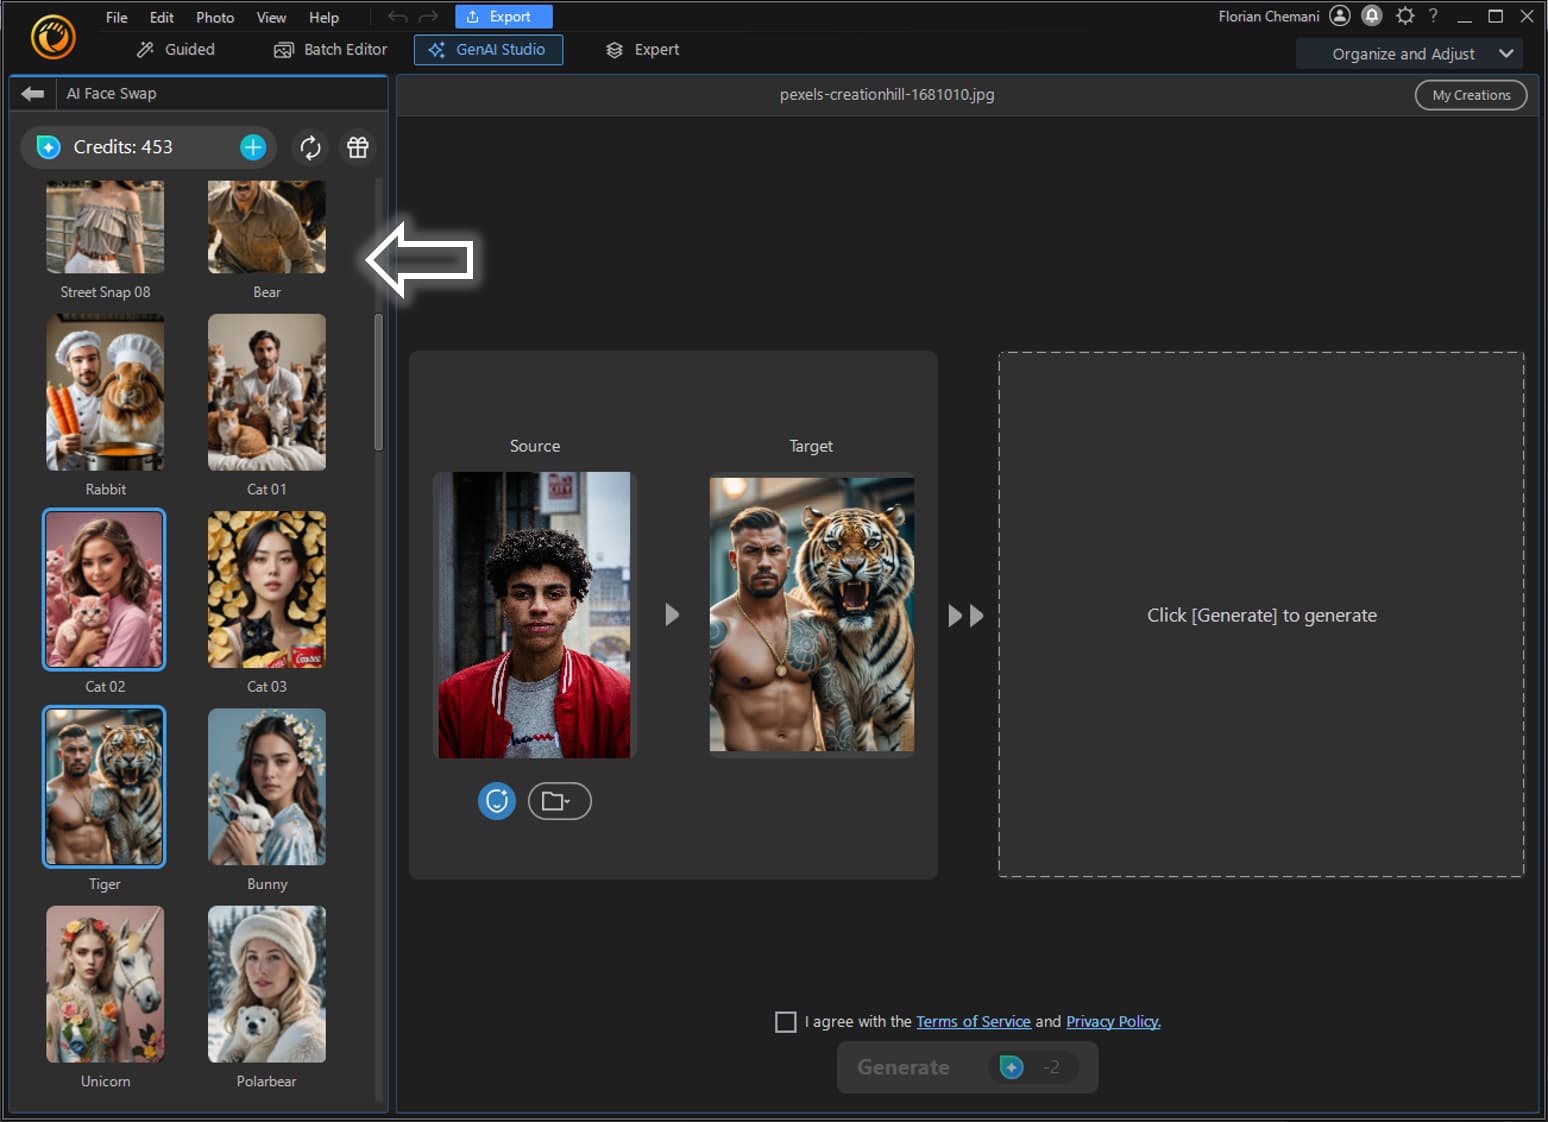
Task: Open the Guided editing mode
Action: coord(175,49)
